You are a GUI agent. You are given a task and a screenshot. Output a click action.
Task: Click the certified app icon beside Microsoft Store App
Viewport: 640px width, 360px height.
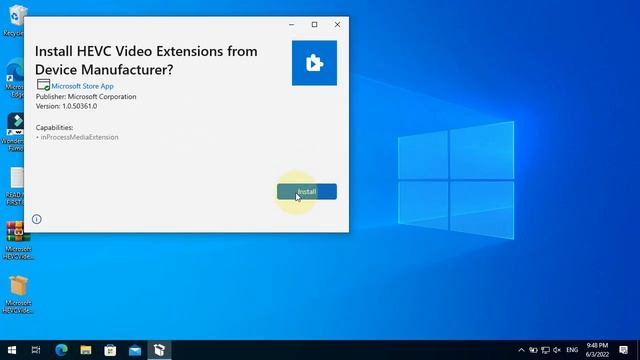tap(43, 85)
